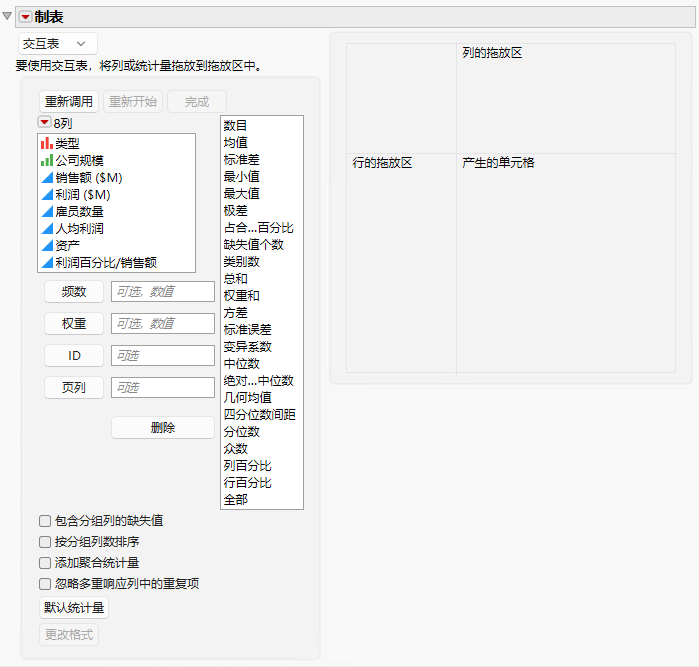Screen dimensions: 699x667
Task: Click the 页列 role button
Action: click(74, 387)
